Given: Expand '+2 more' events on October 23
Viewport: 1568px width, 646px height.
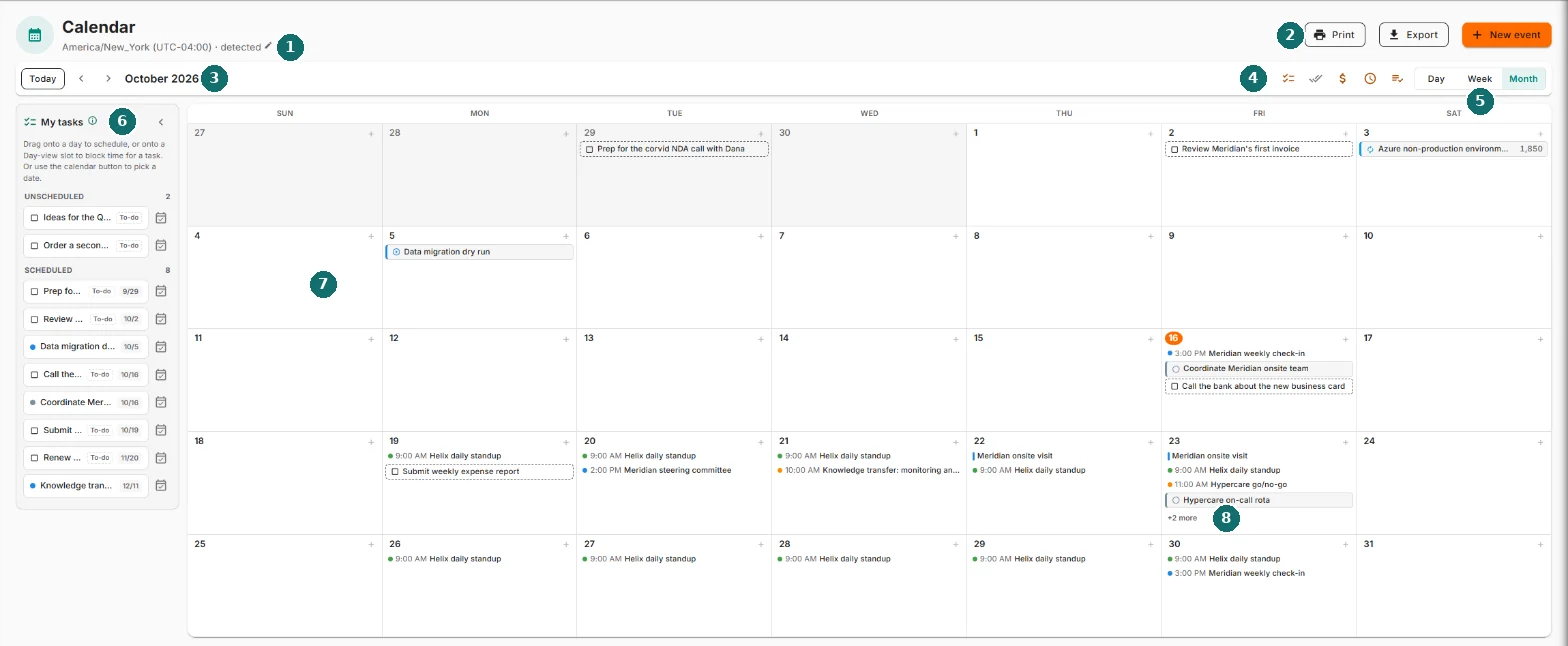Looking at the screenshot, I should pos(1182,518).
